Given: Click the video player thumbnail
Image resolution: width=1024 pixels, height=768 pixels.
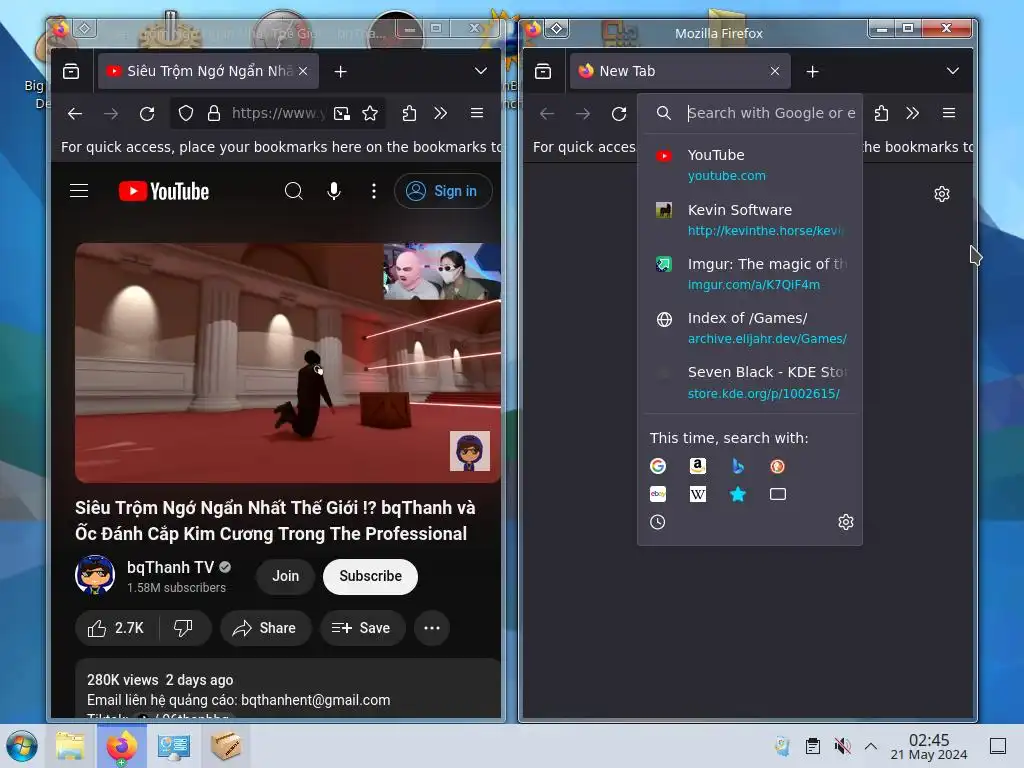Looking at the screenshot, I should (x=288, y=362).
